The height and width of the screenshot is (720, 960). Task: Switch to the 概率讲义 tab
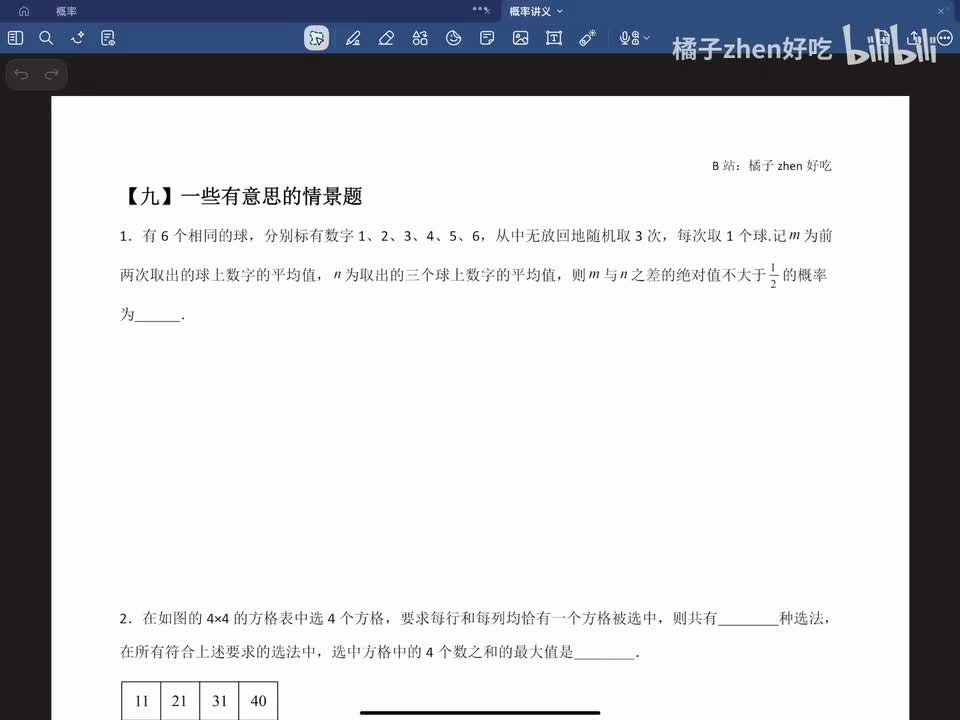pyautogui.click(x=530, y=11)
